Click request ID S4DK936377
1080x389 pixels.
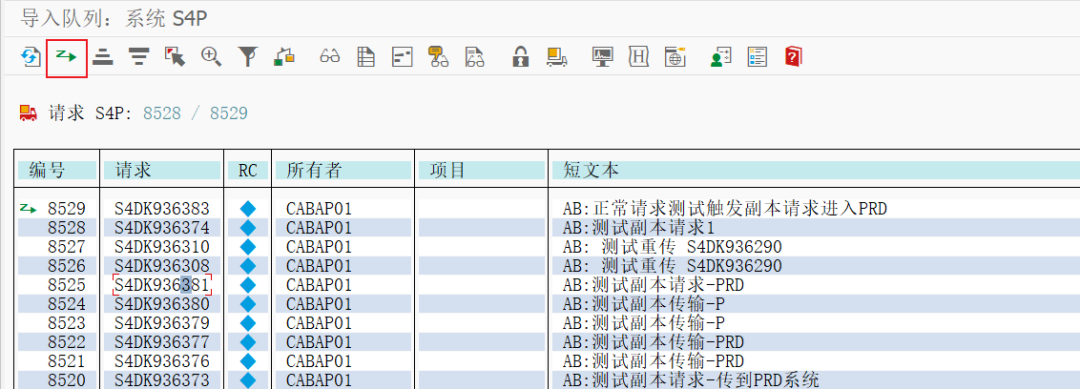click(162, 342)
